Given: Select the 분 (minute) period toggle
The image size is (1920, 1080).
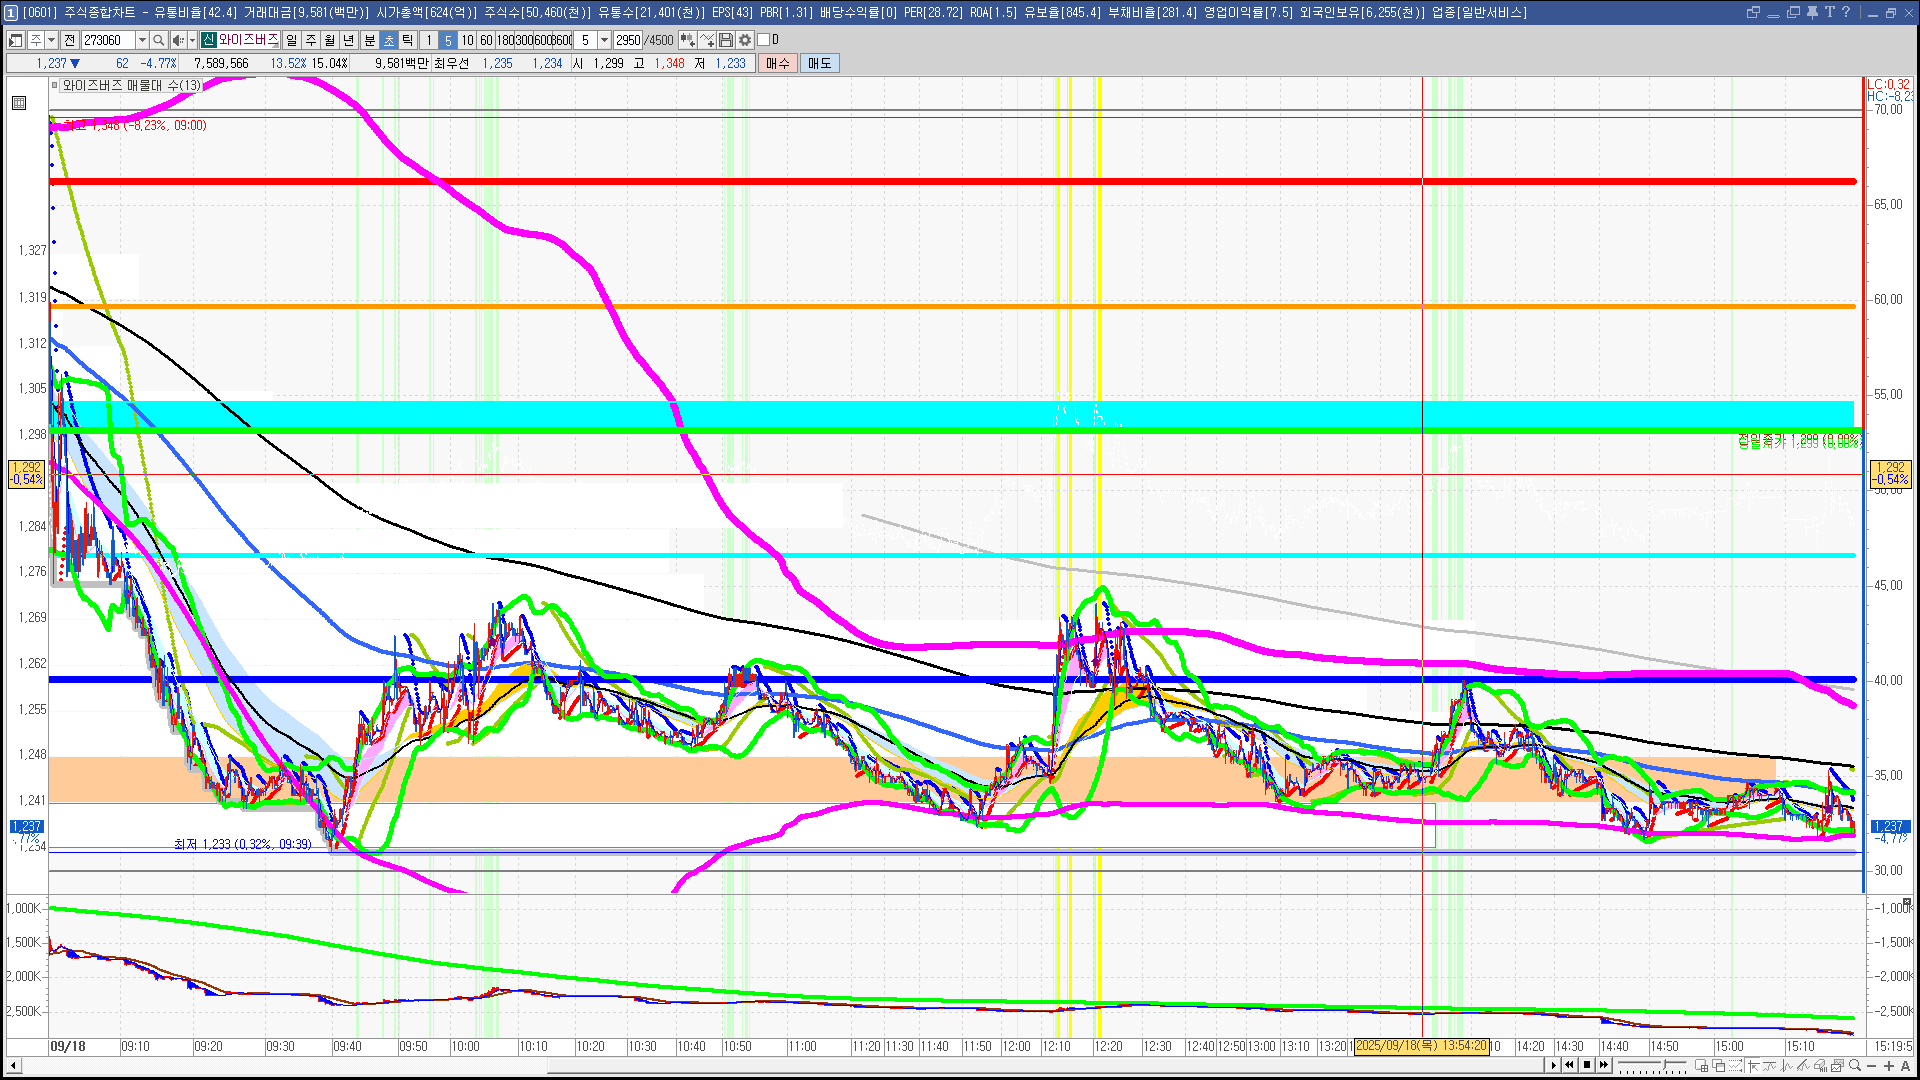Looking at the screenshot, I should click(x=369, y=40).
